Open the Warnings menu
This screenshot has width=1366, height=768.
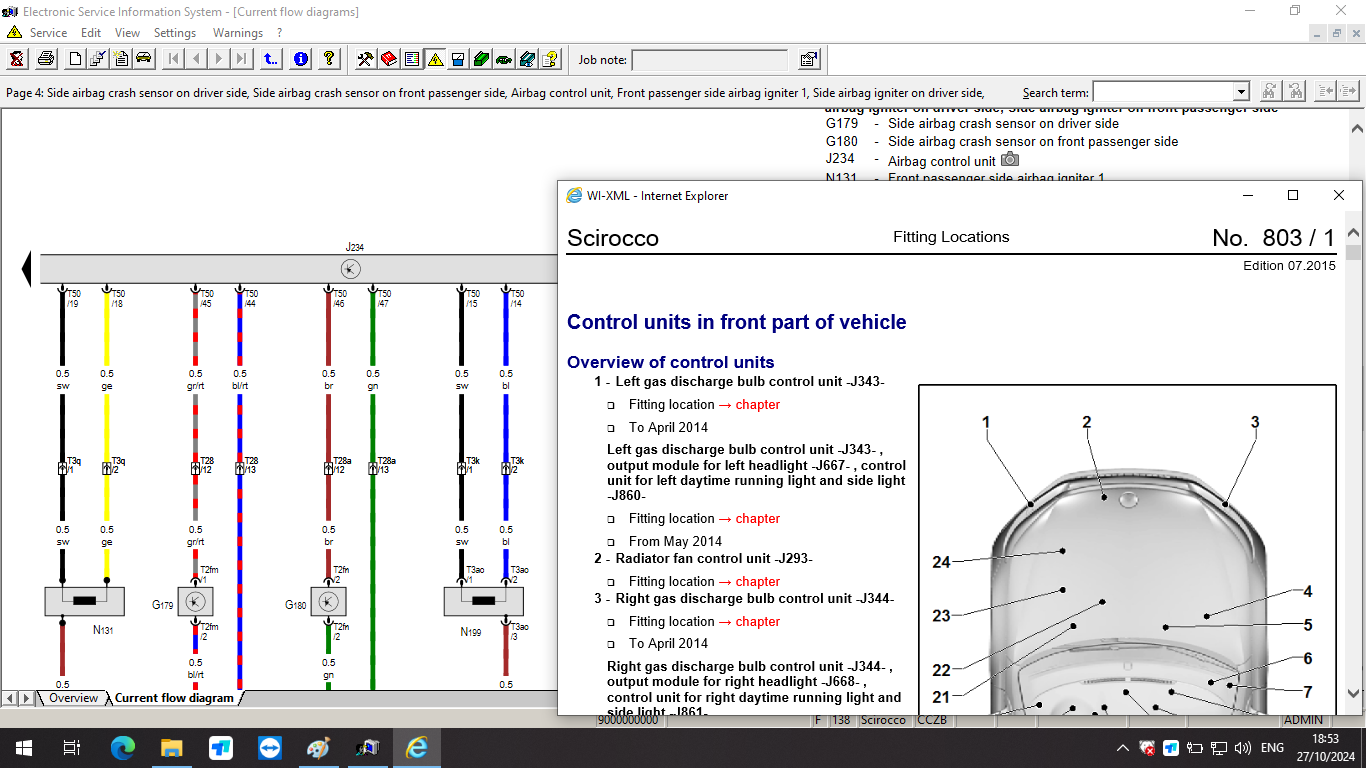(237, 33)
